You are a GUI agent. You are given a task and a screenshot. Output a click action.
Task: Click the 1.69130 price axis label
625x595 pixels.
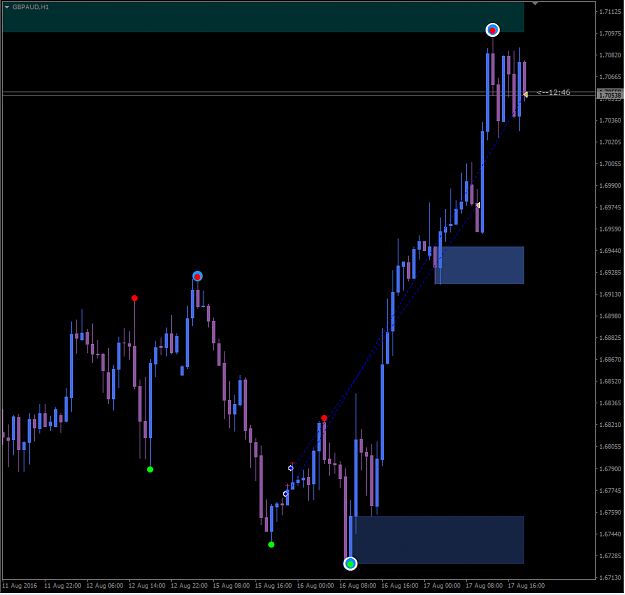610,295
